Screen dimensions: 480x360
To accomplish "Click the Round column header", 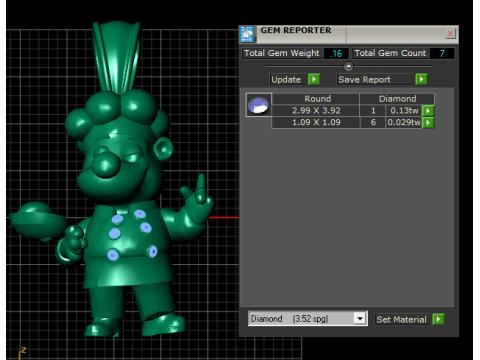I will click(x=317, y=99).
